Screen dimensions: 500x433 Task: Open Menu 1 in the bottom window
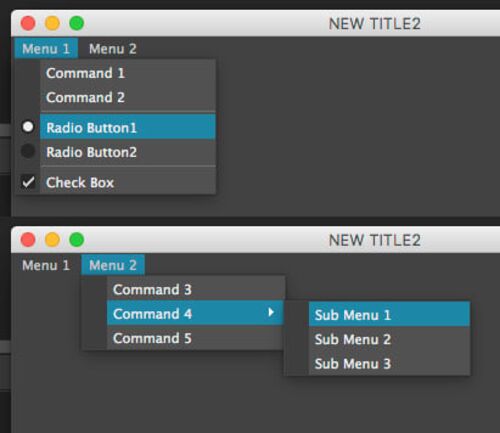pyautogui.click(x=46, y=265)
